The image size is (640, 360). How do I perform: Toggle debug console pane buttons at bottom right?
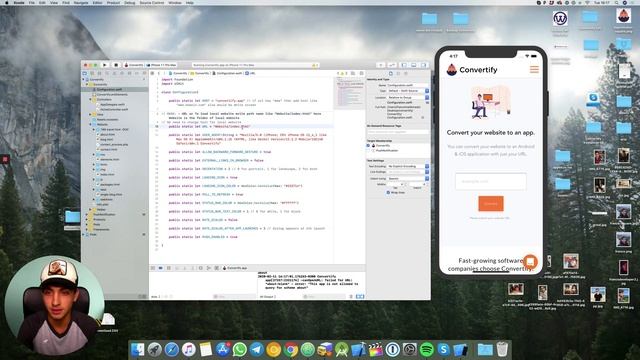[x=360, y=296]
